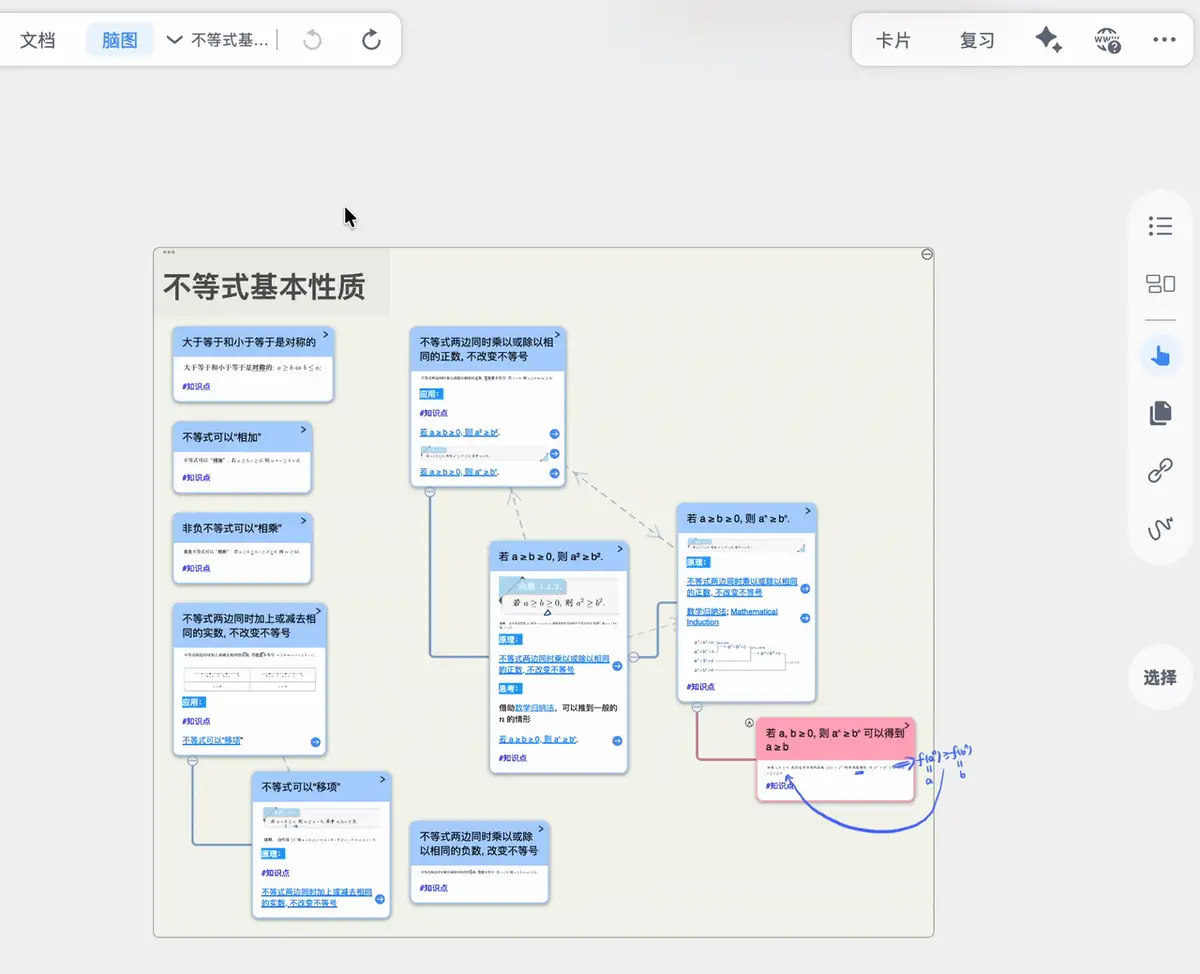
Task: Expand chevron on 加上或减去相同的实数 card
Action: coord(318,610)
